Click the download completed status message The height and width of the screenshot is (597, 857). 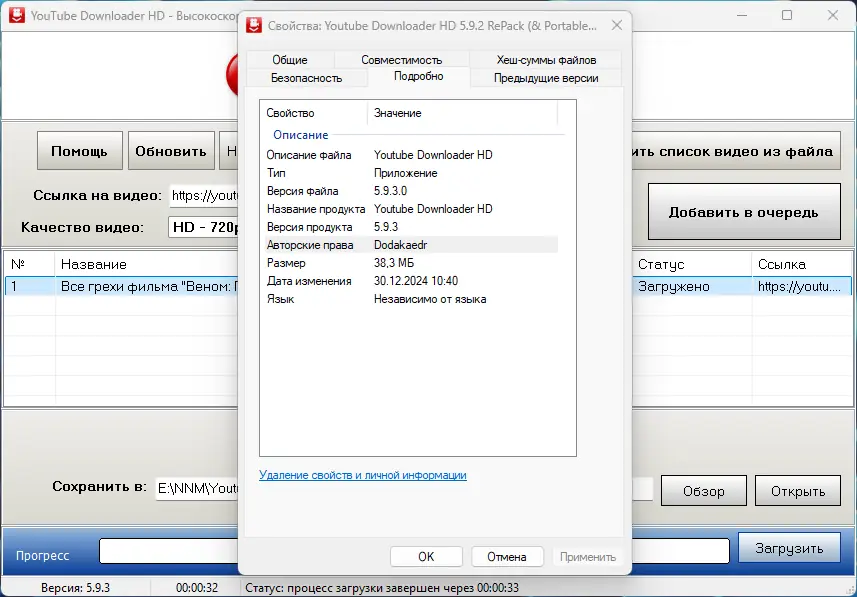pyautogui.click(x=382, y=588)
